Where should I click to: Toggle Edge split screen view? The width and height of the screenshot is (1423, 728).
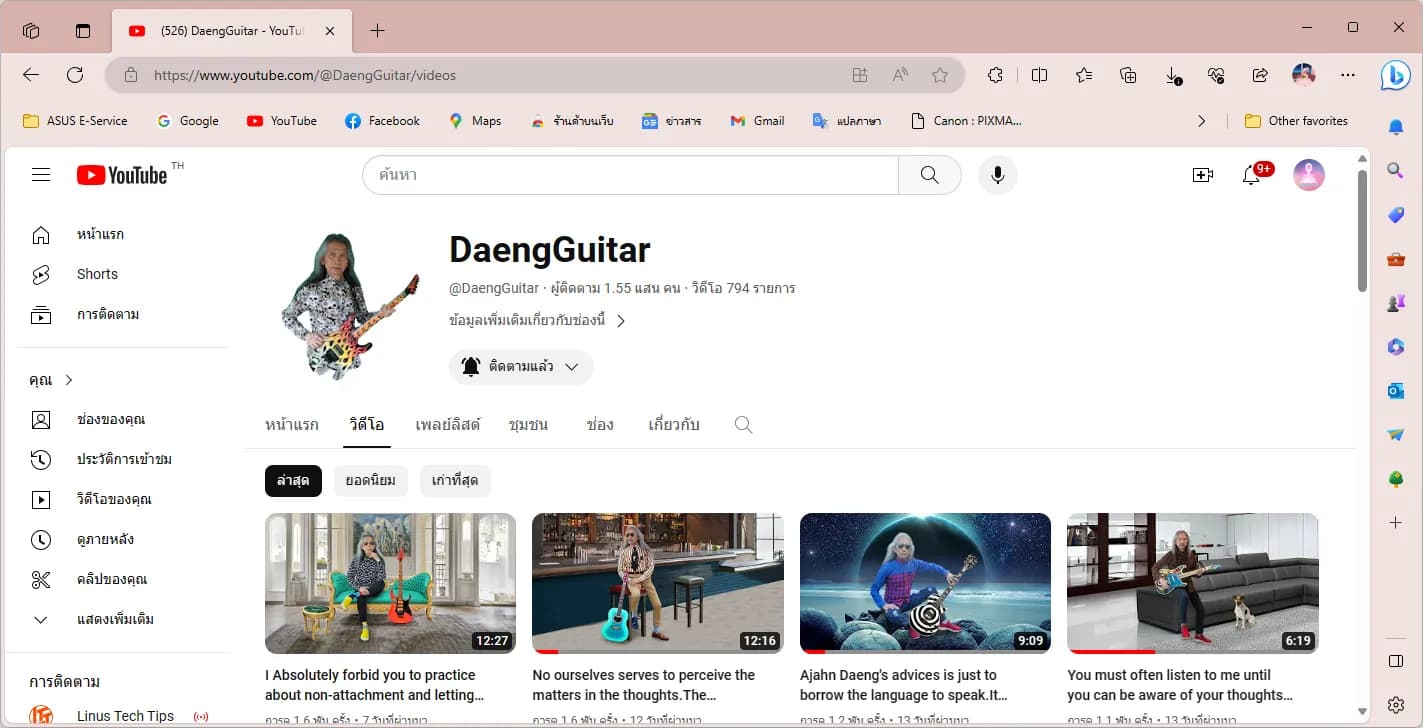pyautogui.click(x=1039, y=75)
